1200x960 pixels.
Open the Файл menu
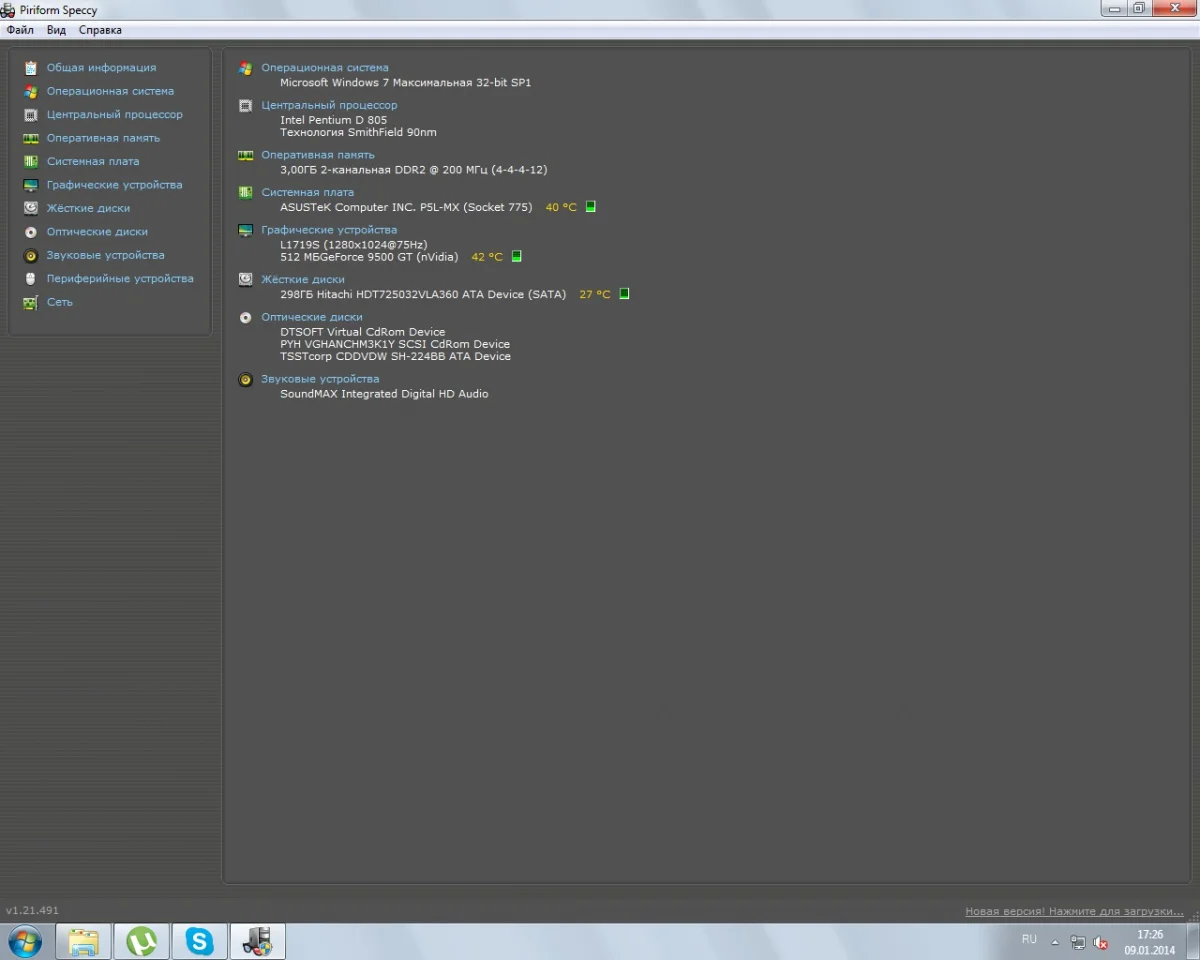20,30
